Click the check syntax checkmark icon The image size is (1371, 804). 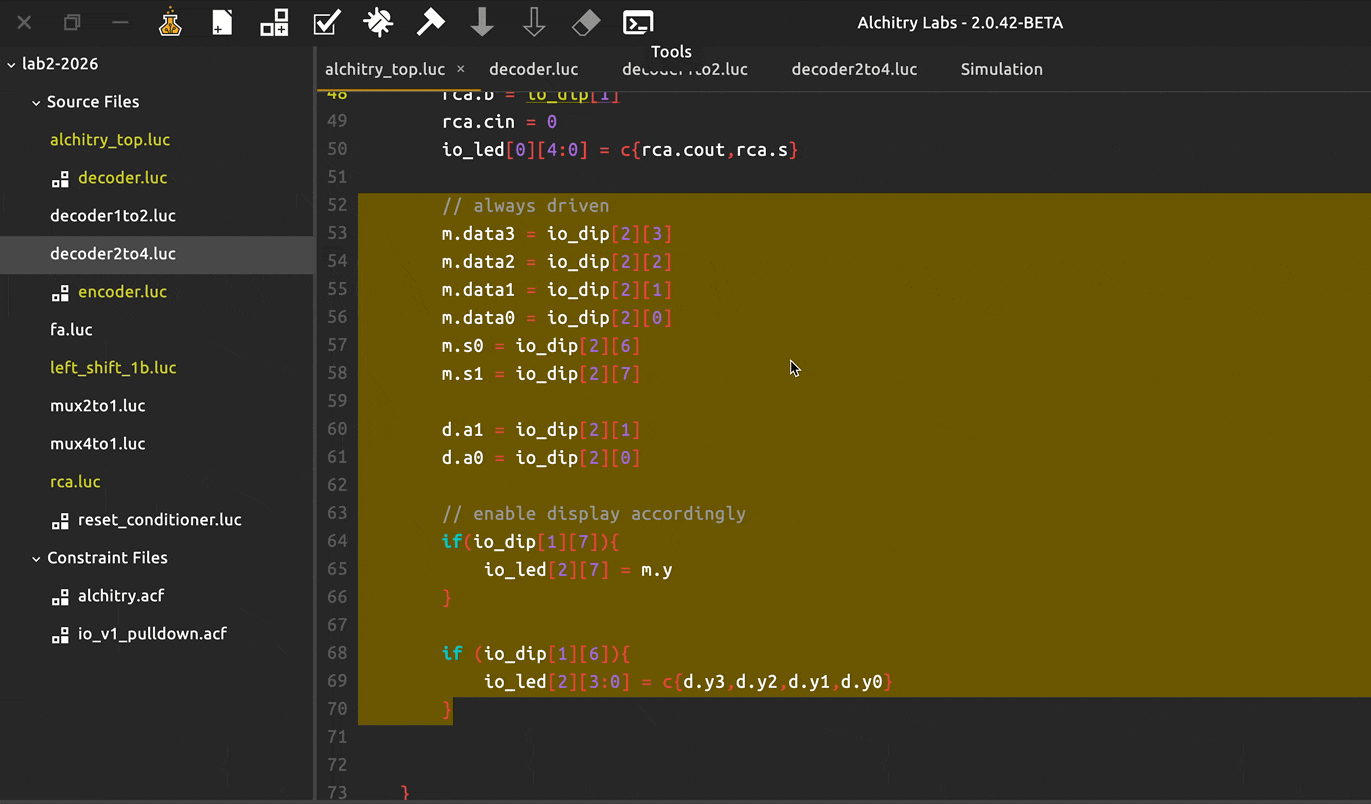pos(326,23)
